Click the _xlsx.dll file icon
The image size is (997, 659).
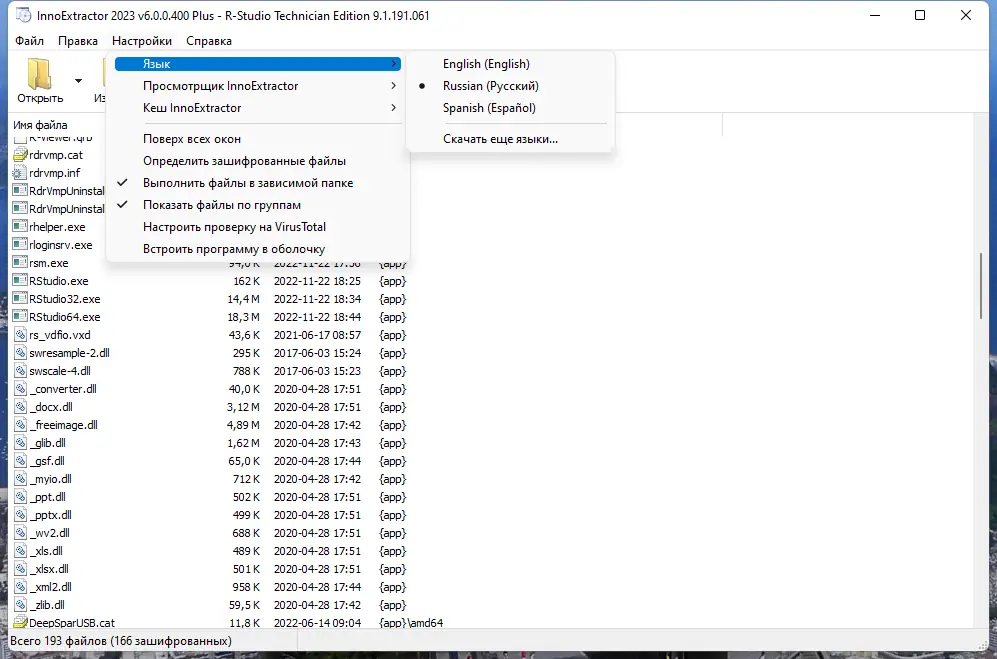pyautogui.click(x=20, y=569)
